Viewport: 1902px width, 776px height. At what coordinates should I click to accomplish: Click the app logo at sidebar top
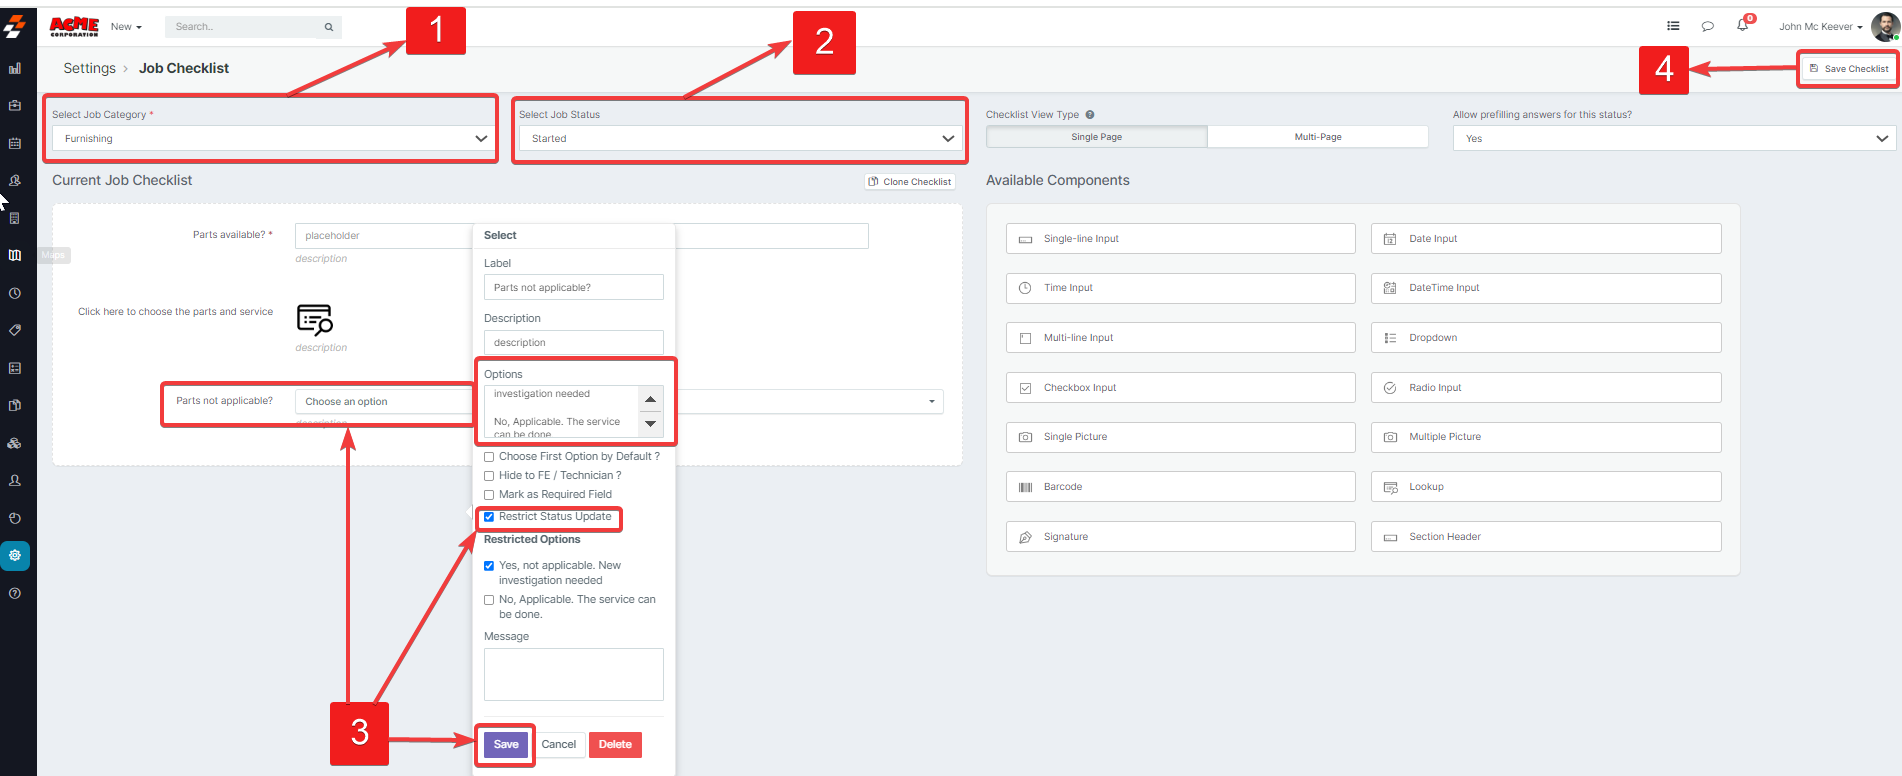tap(15, 26)
